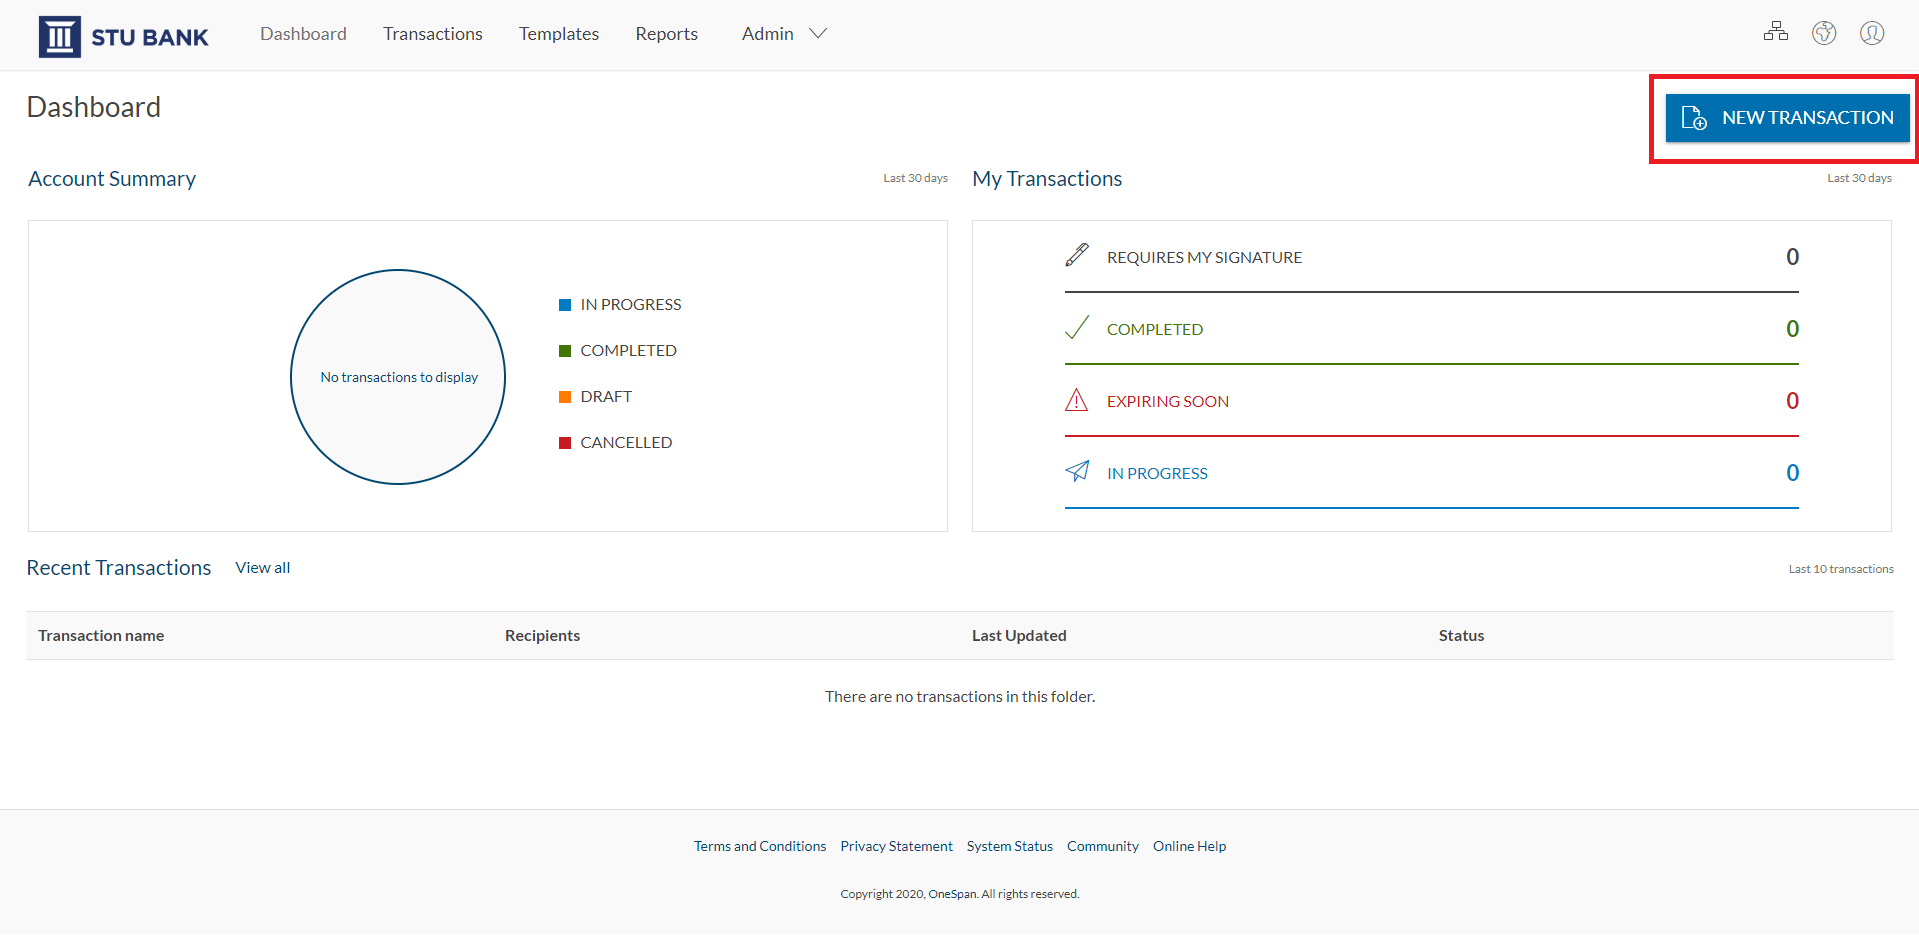
Task: Open the Community footer link
Action: [1103, 846]
